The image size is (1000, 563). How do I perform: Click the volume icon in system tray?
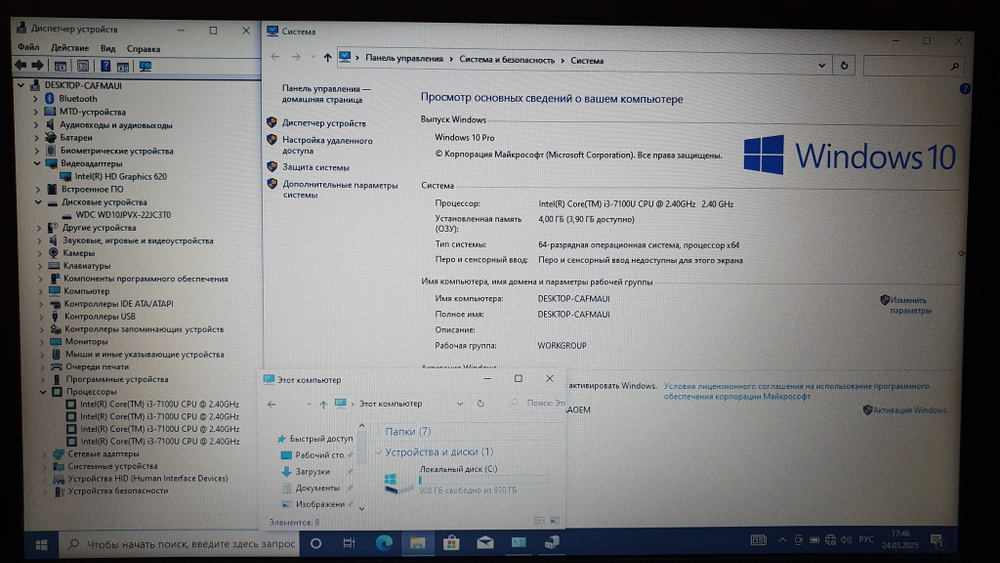click(846, 540)
